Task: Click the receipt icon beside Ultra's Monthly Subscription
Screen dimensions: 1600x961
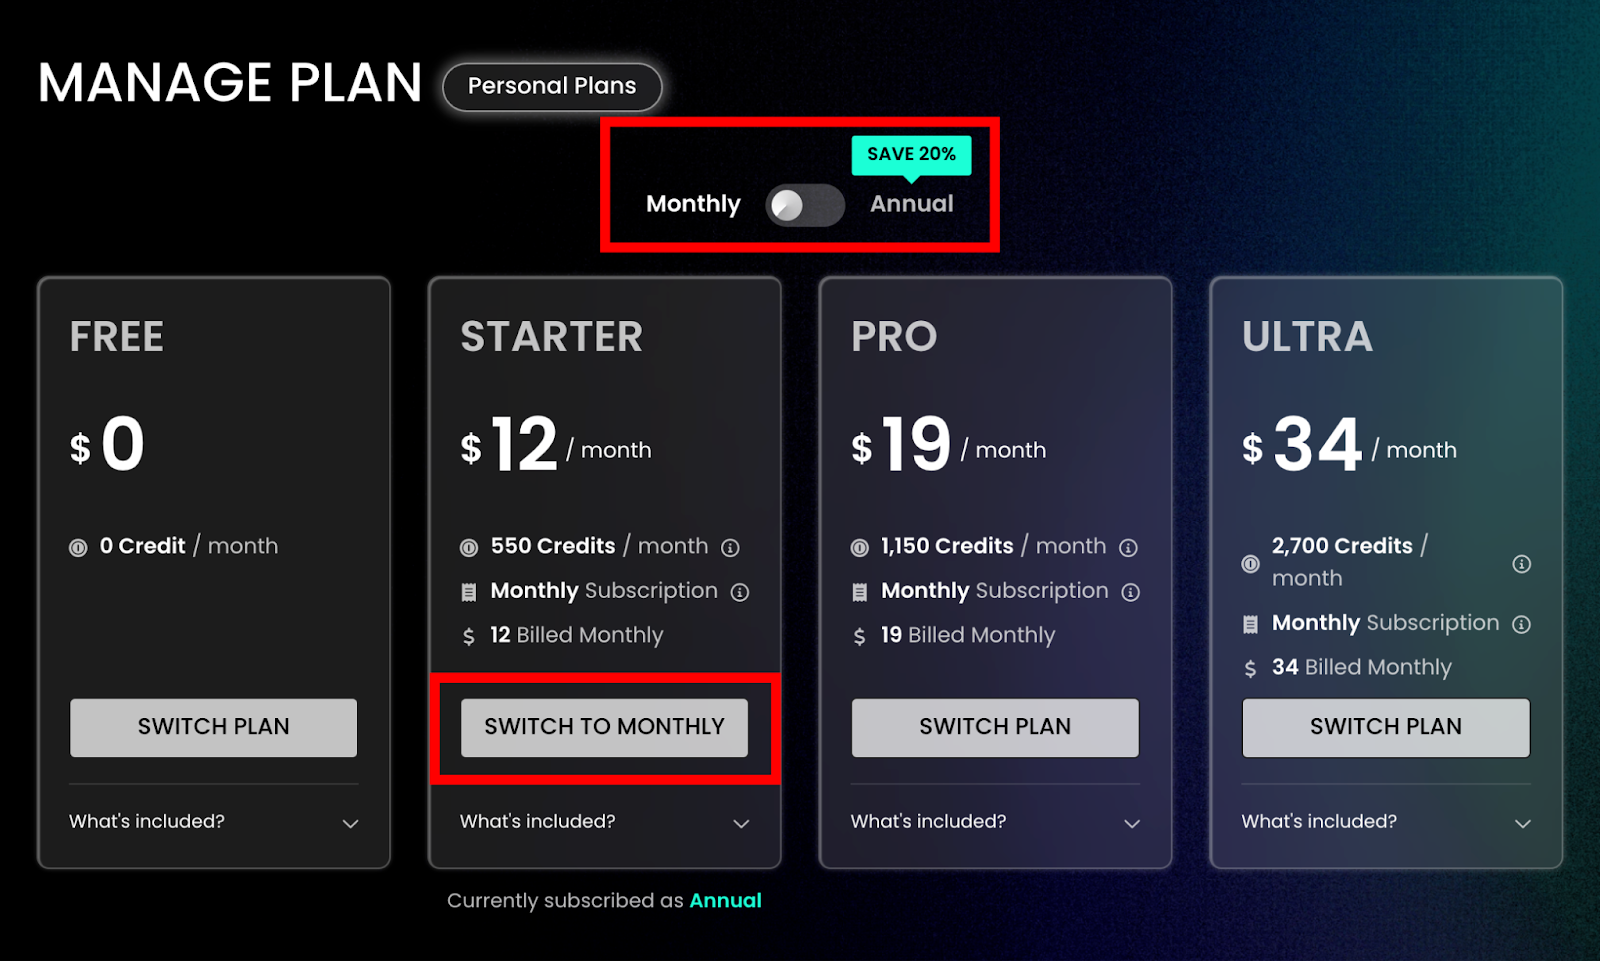Action: pyautogui.click(x=1250, y=623)
